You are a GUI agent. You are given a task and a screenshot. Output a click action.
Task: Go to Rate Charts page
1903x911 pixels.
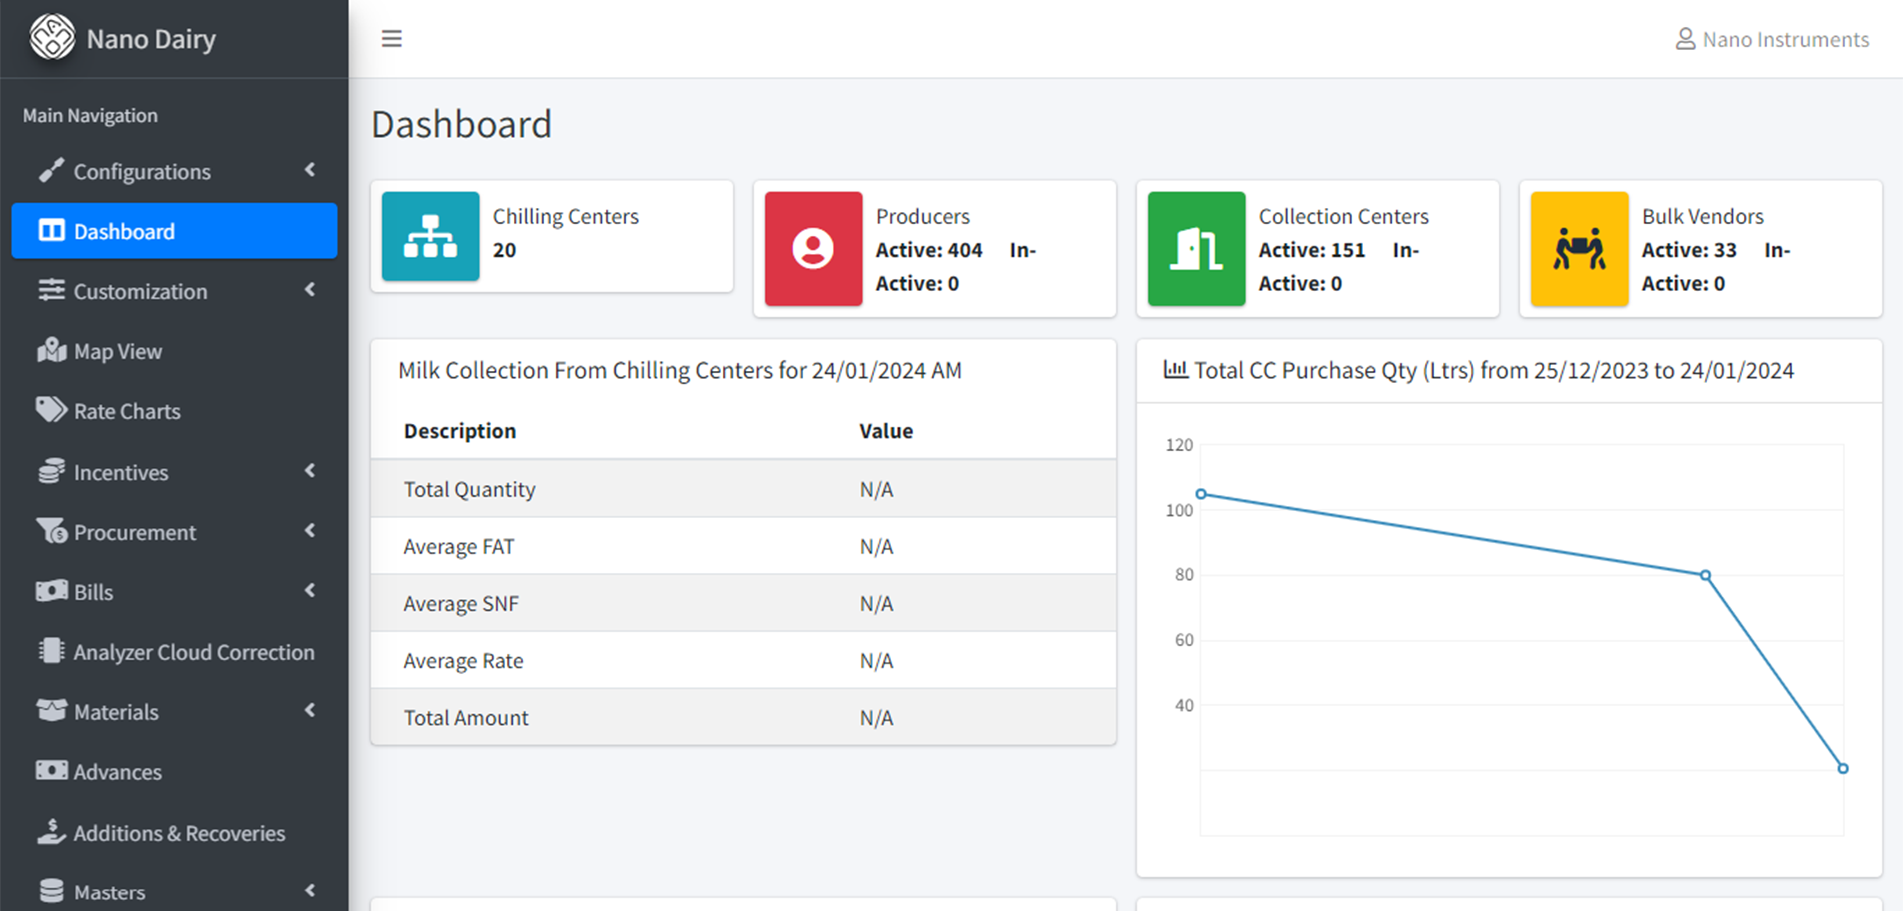pyautogui.click(x=126, y=411)
